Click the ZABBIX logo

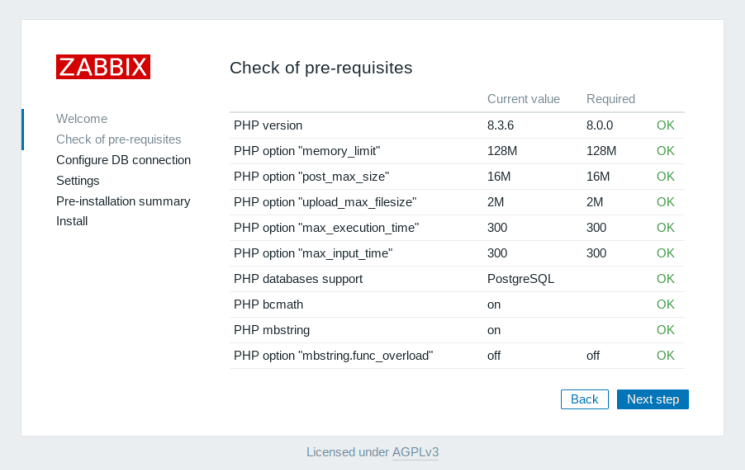click(x=103, y=67)
